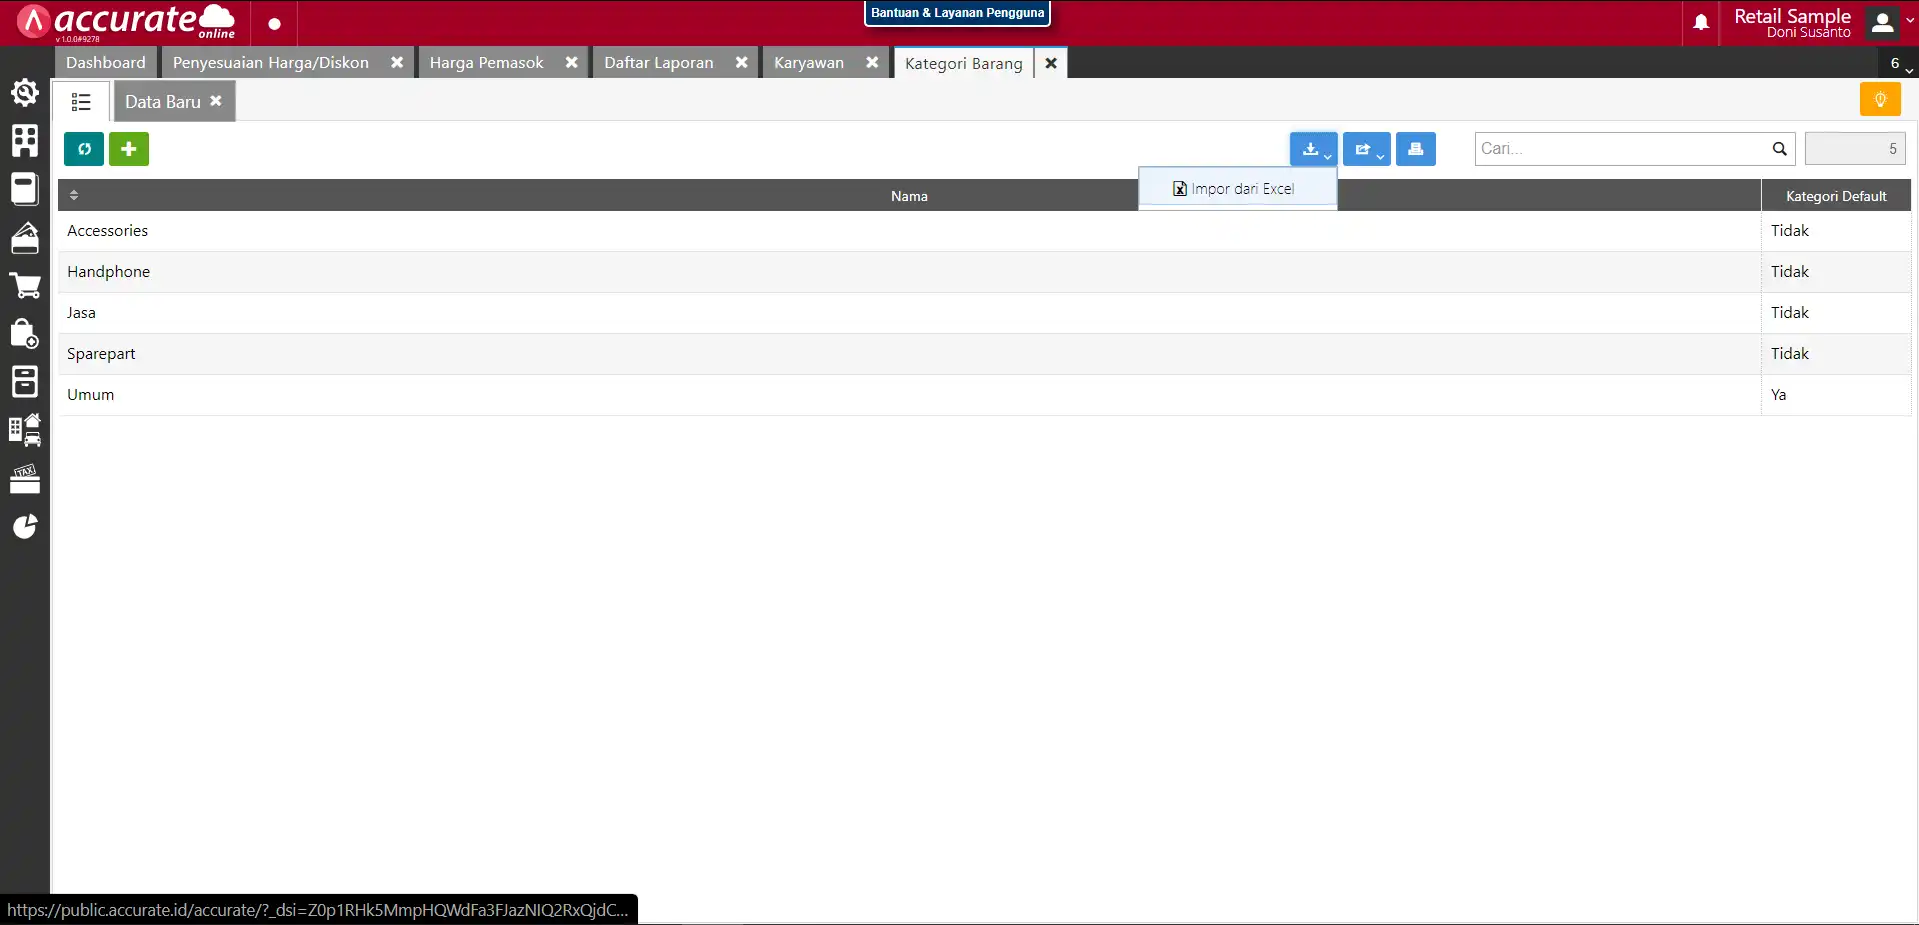Click the green add new category button

(128, 149)
